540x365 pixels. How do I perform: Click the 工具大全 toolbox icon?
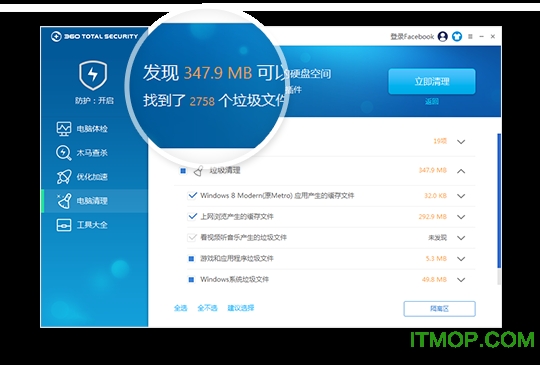click(64, 225)
